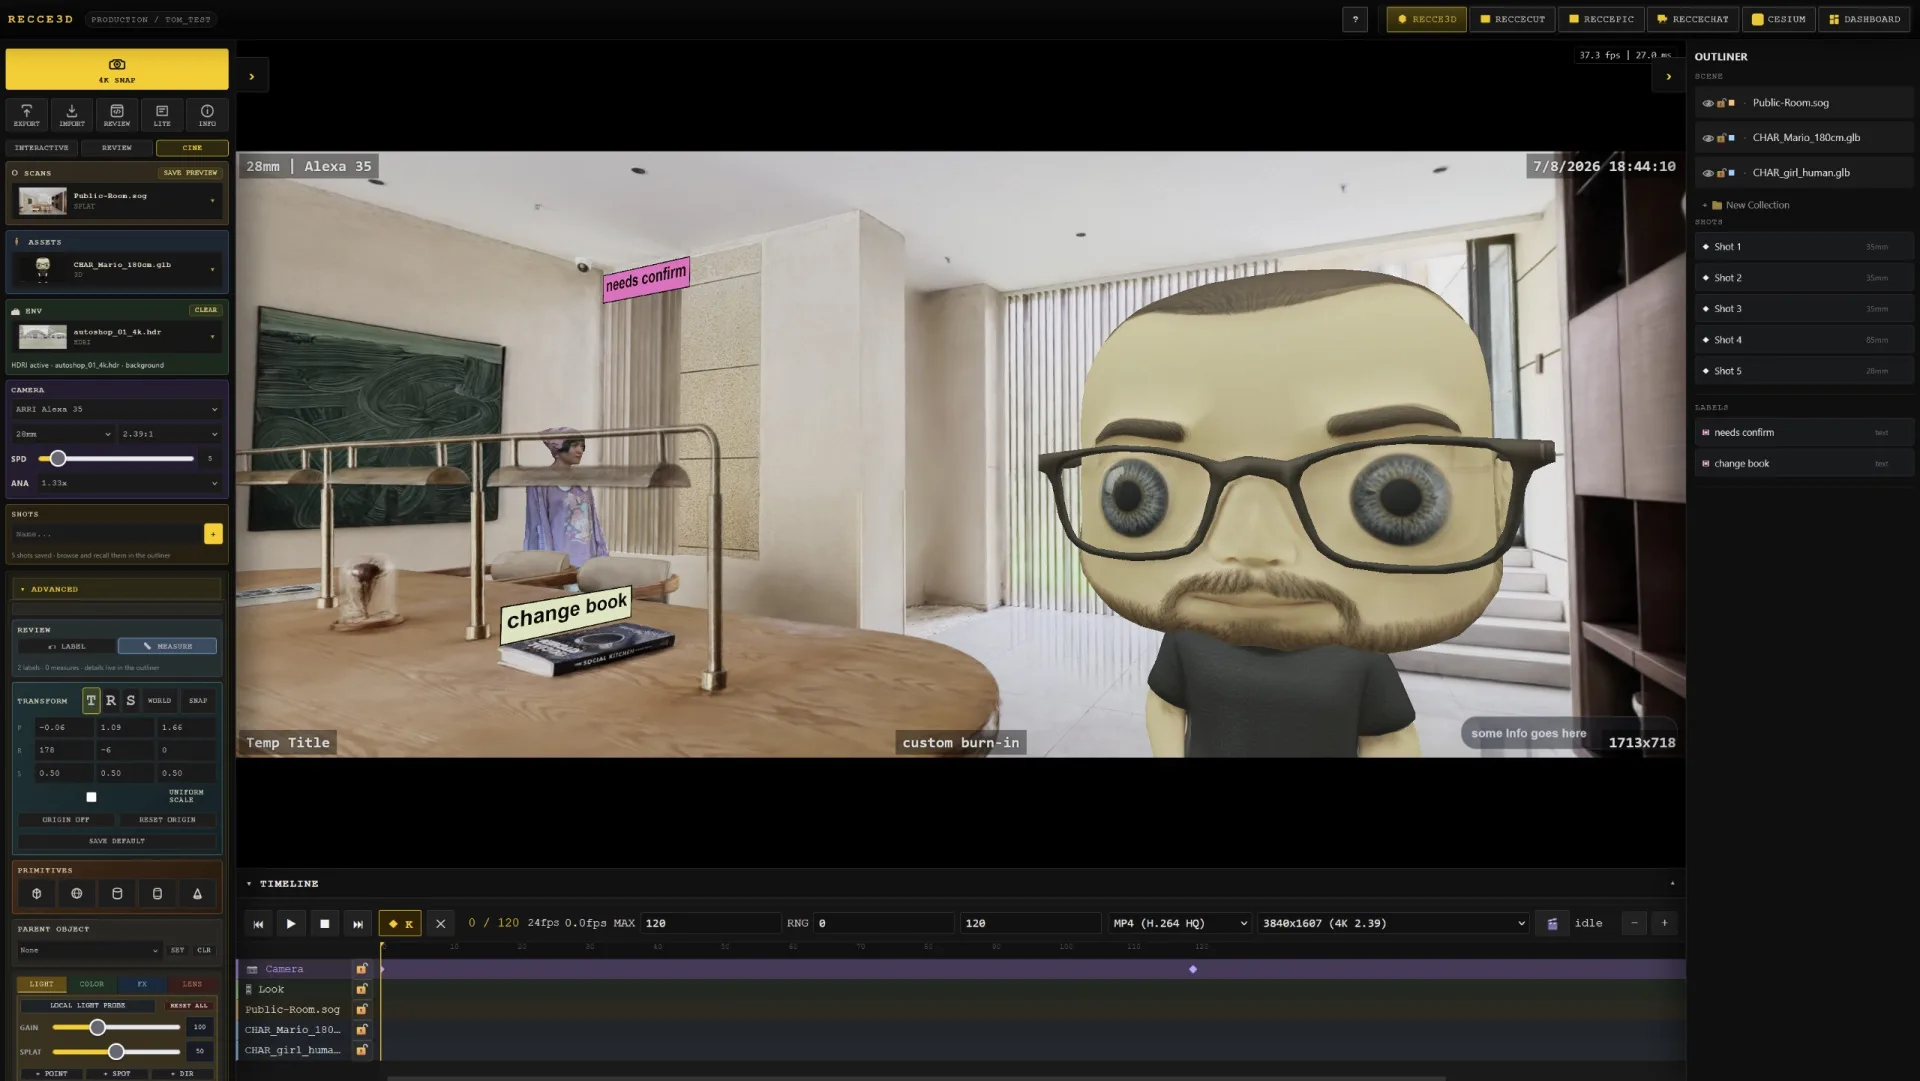Viewport: 1920px width, 1081px height.
Task: Open the Review tool icon in toolbar
Action: [117, 115]
